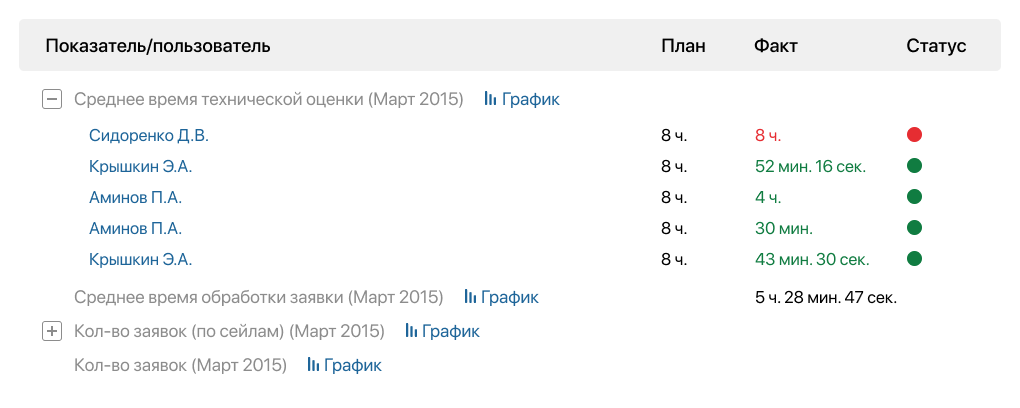Viewport: 1020px width, 408px height.
Task: Select green status dot in the 4 ч. row
Action: tap(913, 197)
